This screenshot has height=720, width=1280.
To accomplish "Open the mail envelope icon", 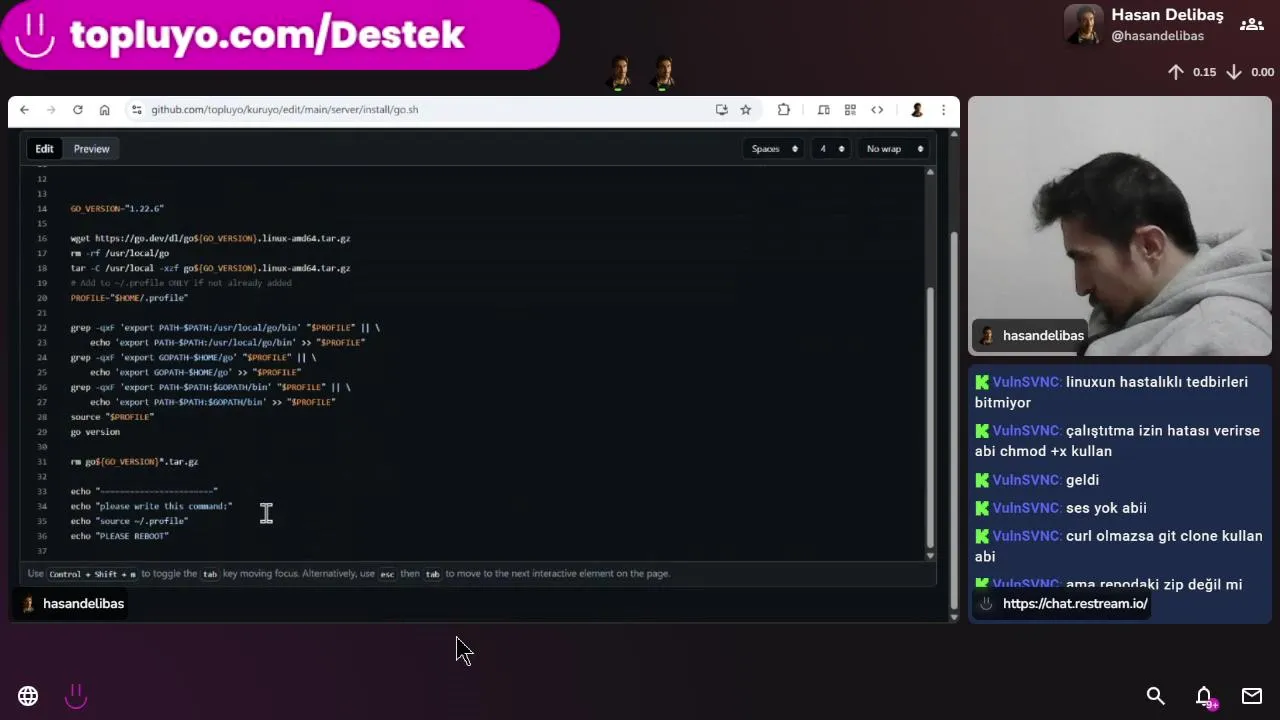I will [x=1252, y=696].
